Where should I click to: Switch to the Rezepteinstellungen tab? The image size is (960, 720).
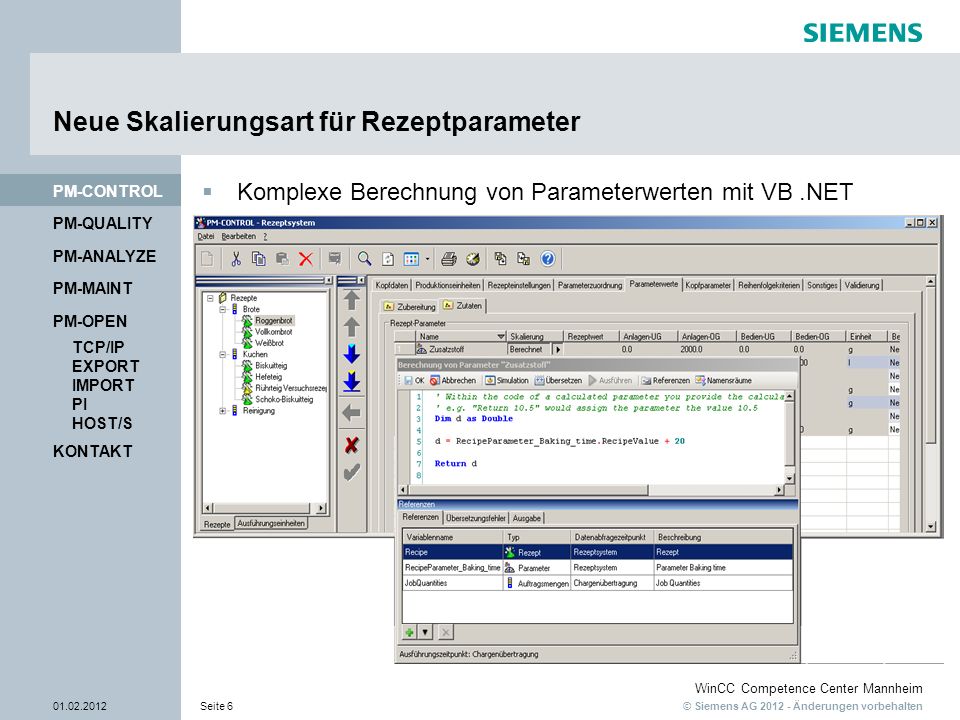519,285
